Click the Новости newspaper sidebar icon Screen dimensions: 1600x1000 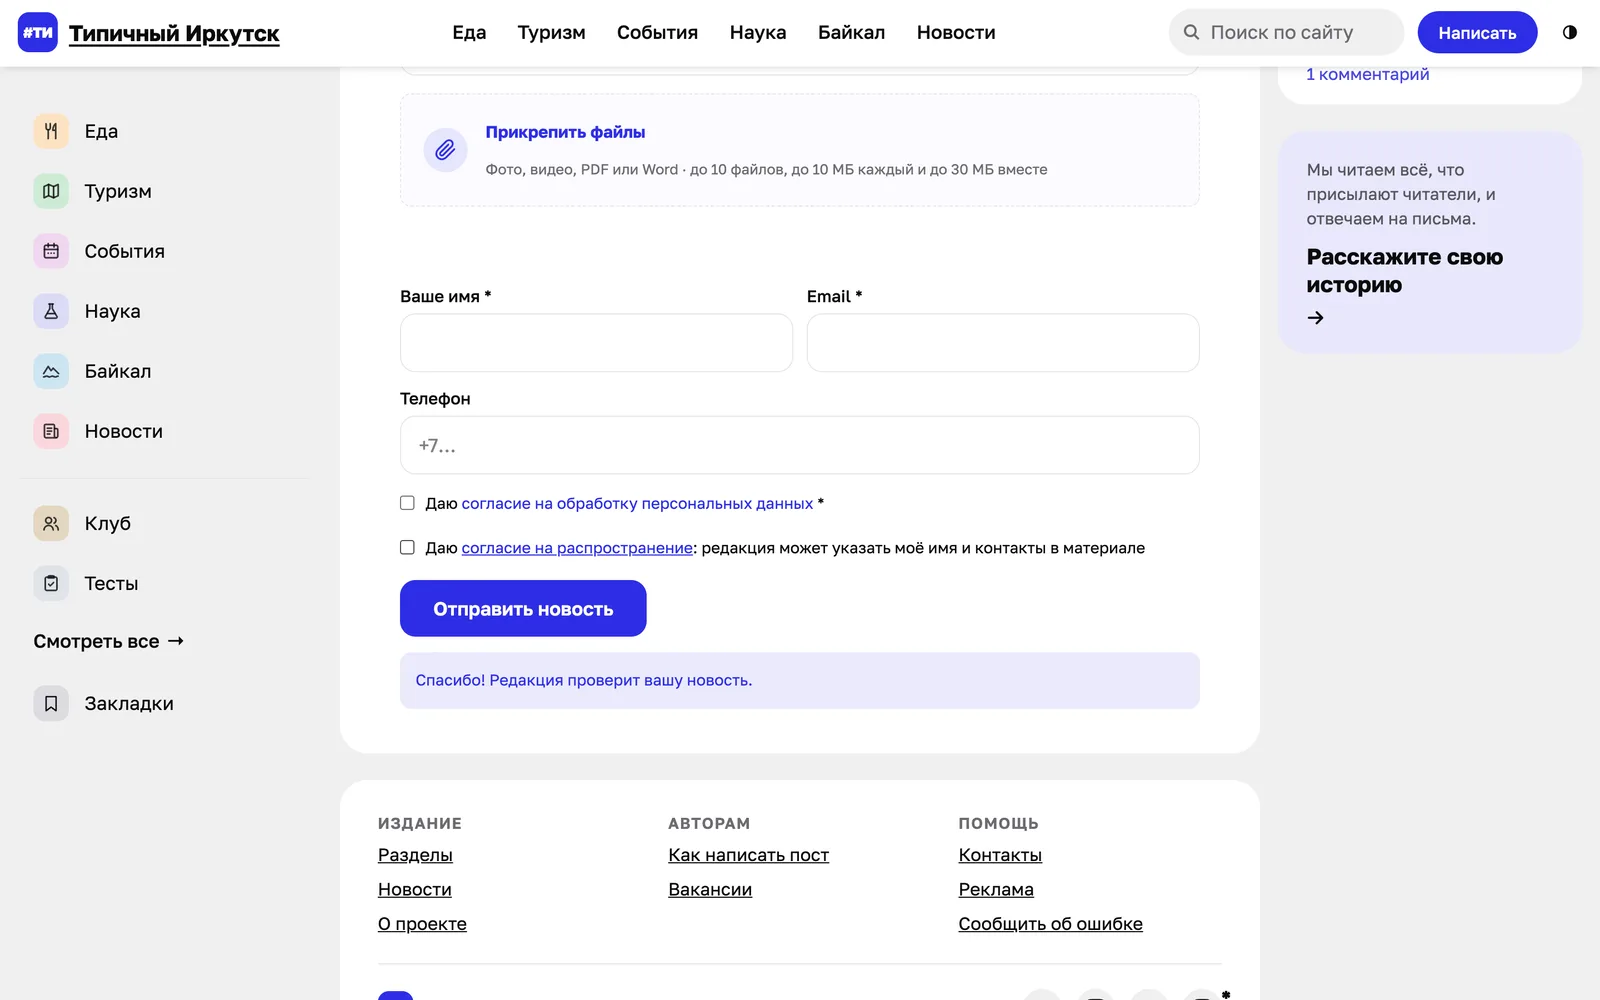click(x=51, y=431)
